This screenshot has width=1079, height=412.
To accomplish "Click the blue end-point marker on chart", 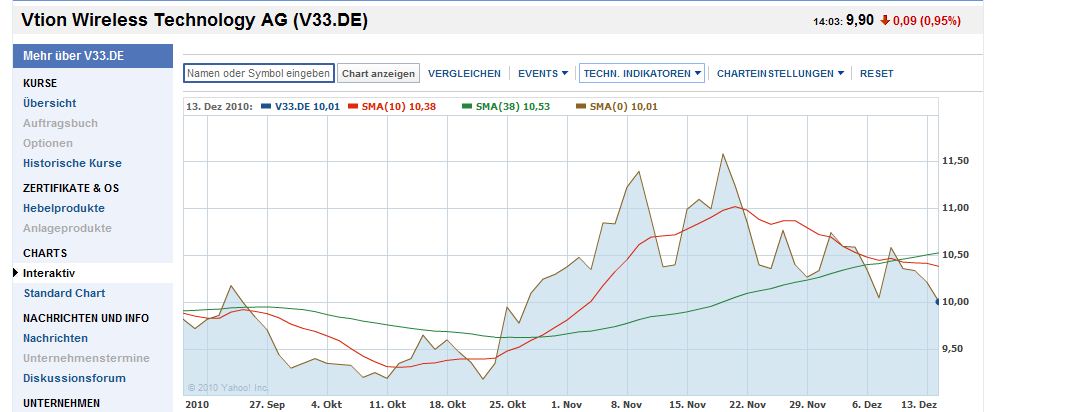I will 938,301.
